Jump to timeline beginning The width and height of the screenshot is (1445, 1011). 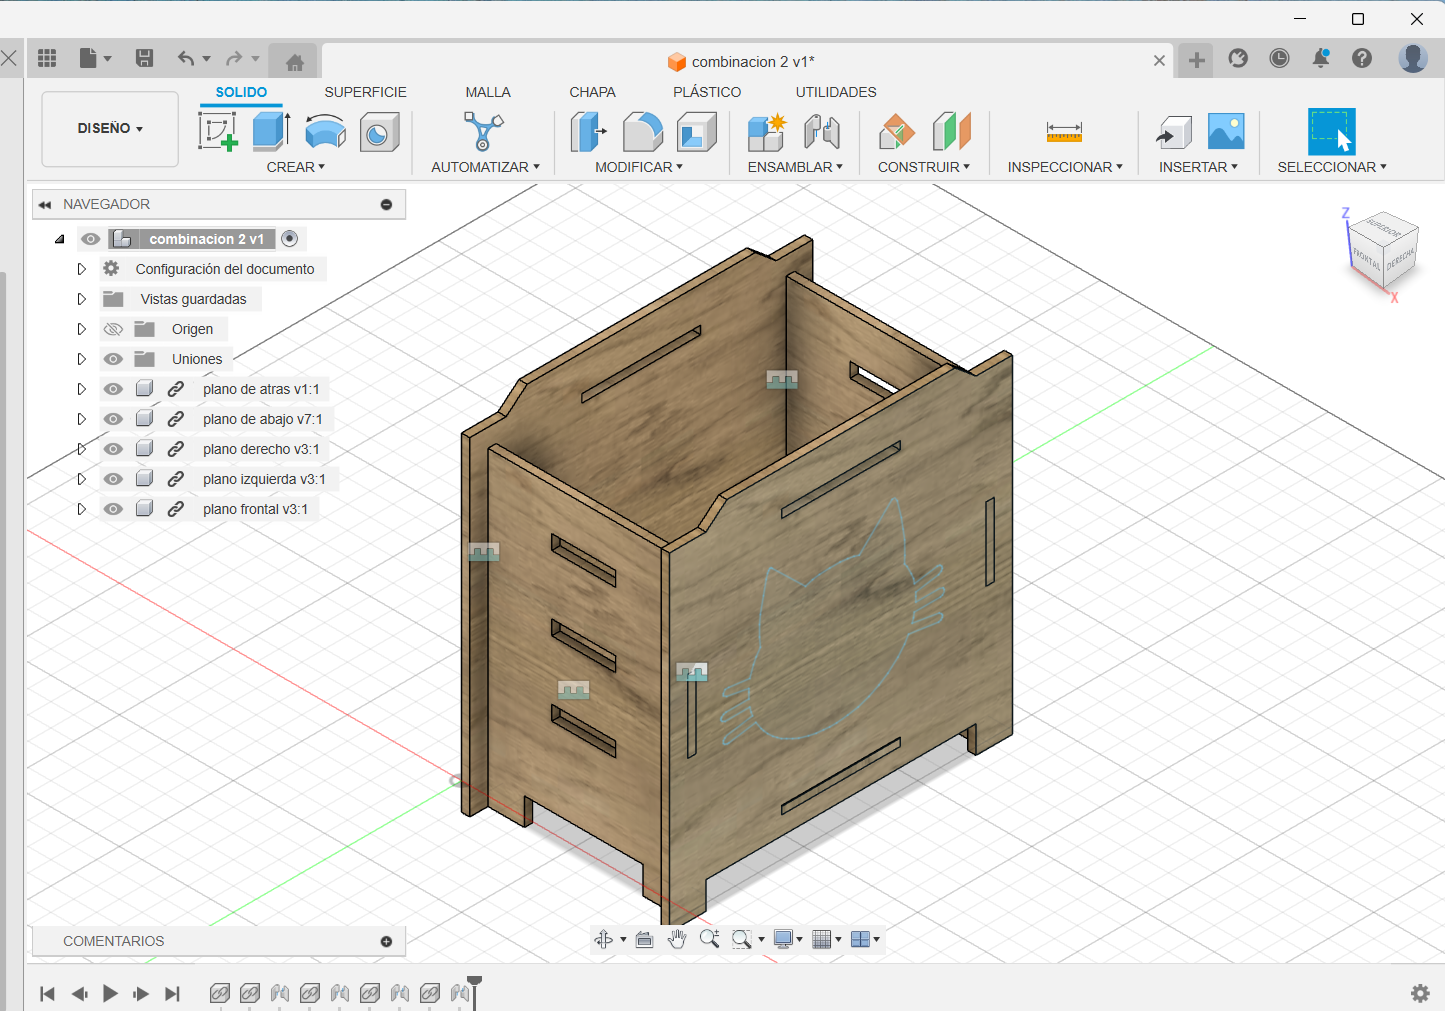tap(47, 993)
